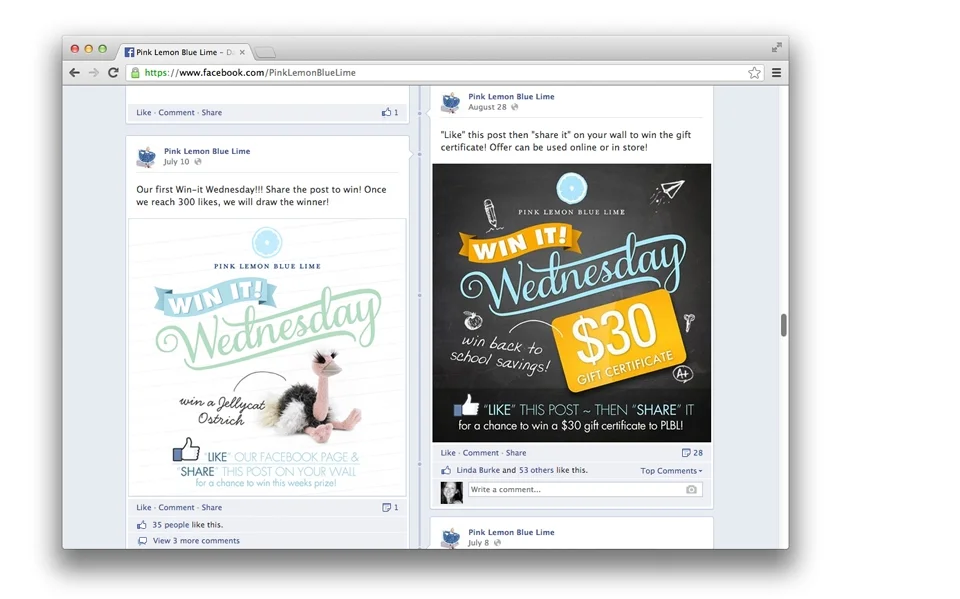Select the Pink Lemon Blue Lime browser tab
Image resolution: width=960 pixels, height=599 pixels.
click(184, 52)
